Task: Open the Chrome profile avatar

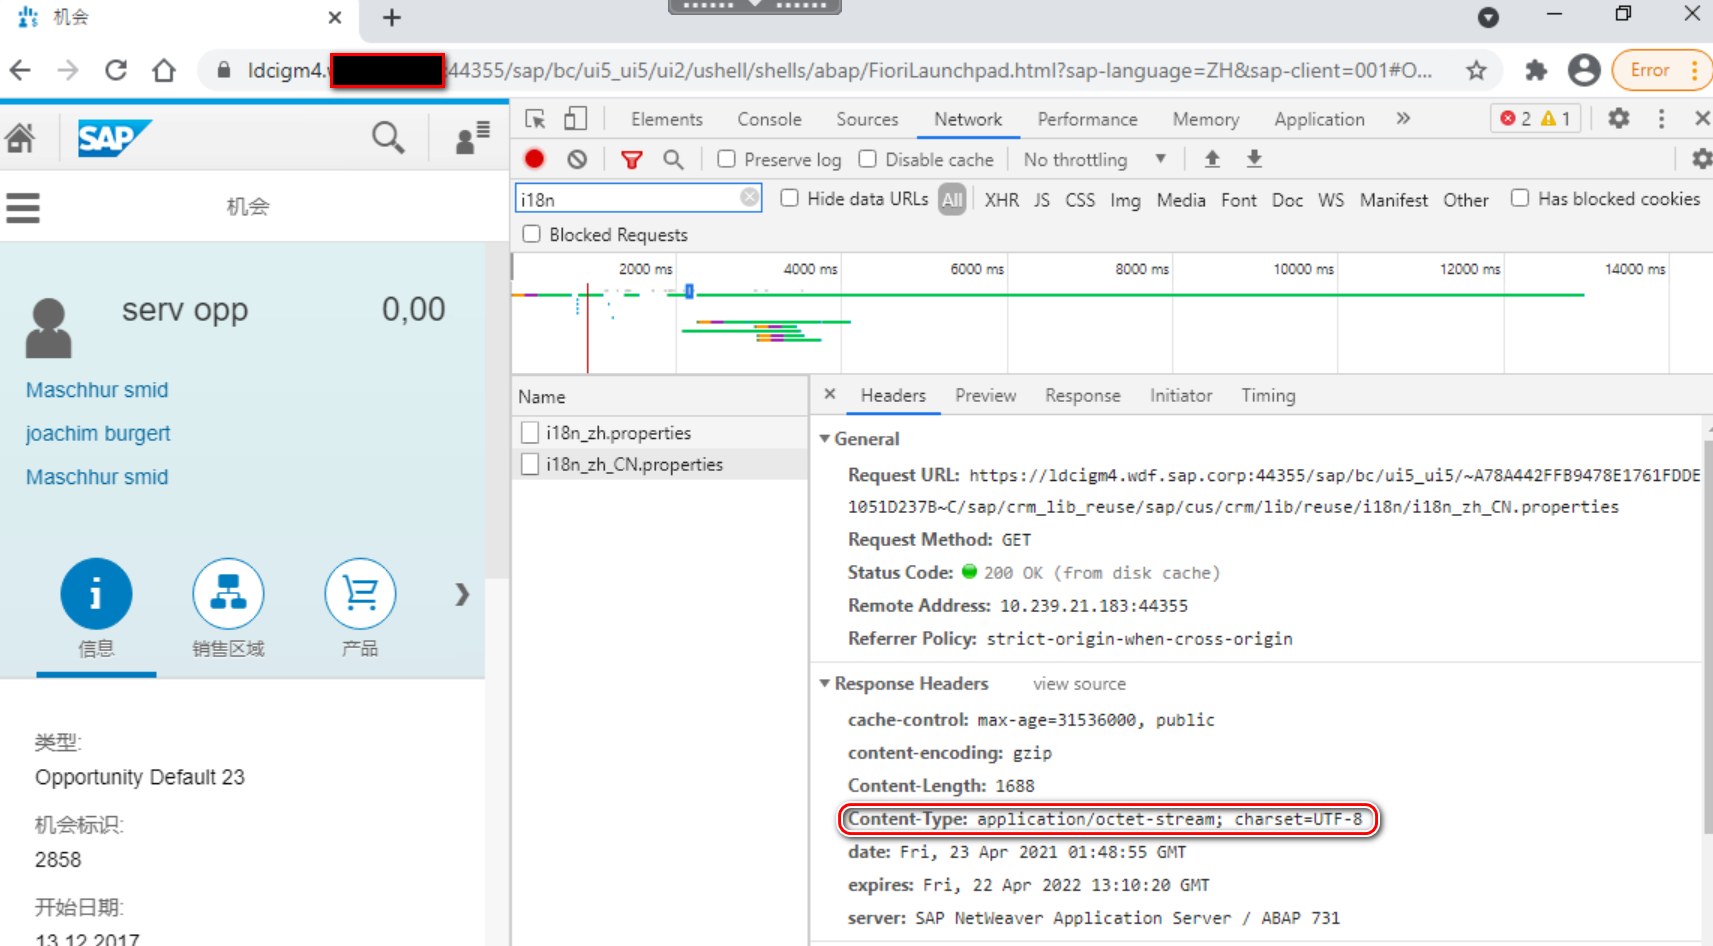Action: tap(1584, 70)
